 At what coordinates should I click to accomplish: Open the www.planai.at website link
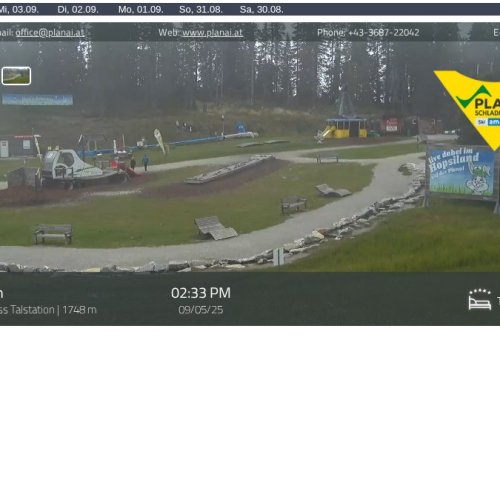212,32
